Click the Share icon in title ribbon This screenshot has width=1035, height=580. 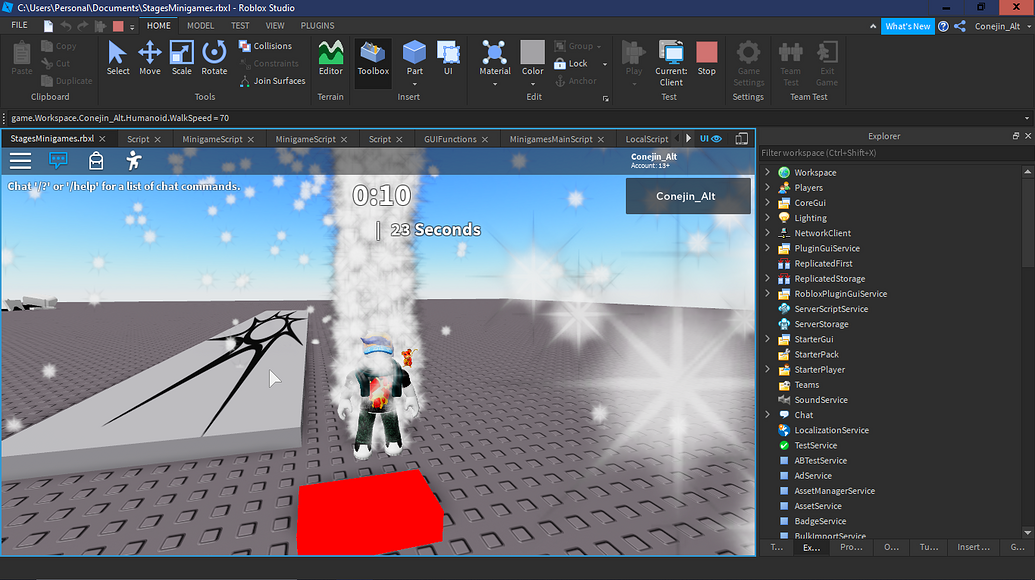(960, 26)
